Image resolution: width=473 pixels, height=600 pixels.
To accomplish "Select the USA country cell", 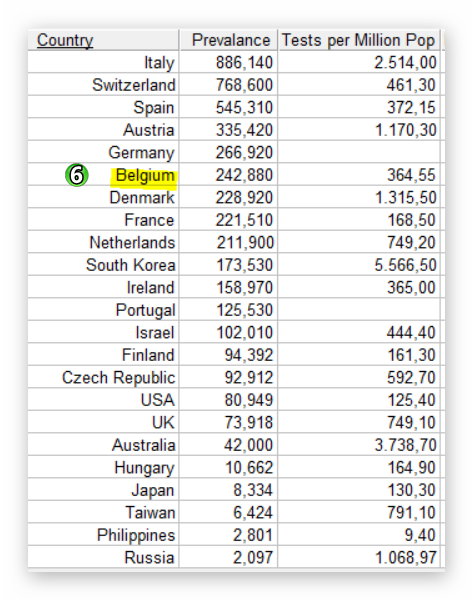I will tap(103, 400).
